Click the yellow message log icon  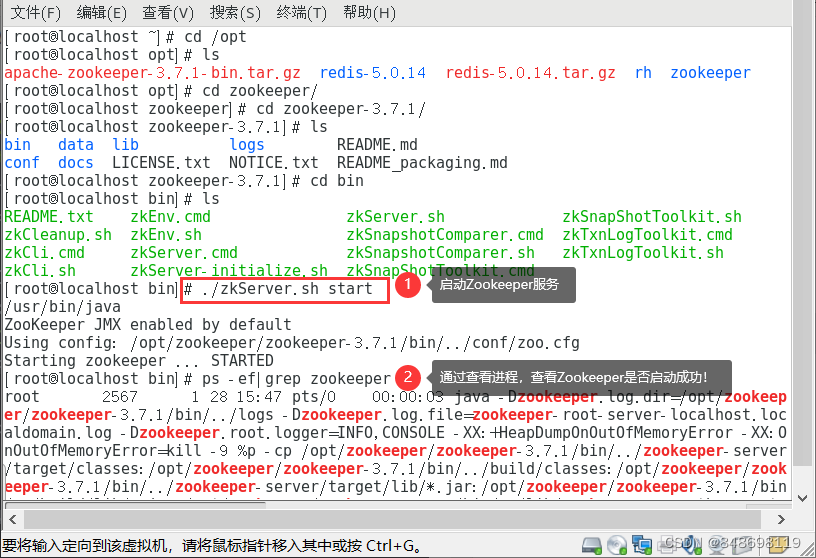click(x=778, y=545)
